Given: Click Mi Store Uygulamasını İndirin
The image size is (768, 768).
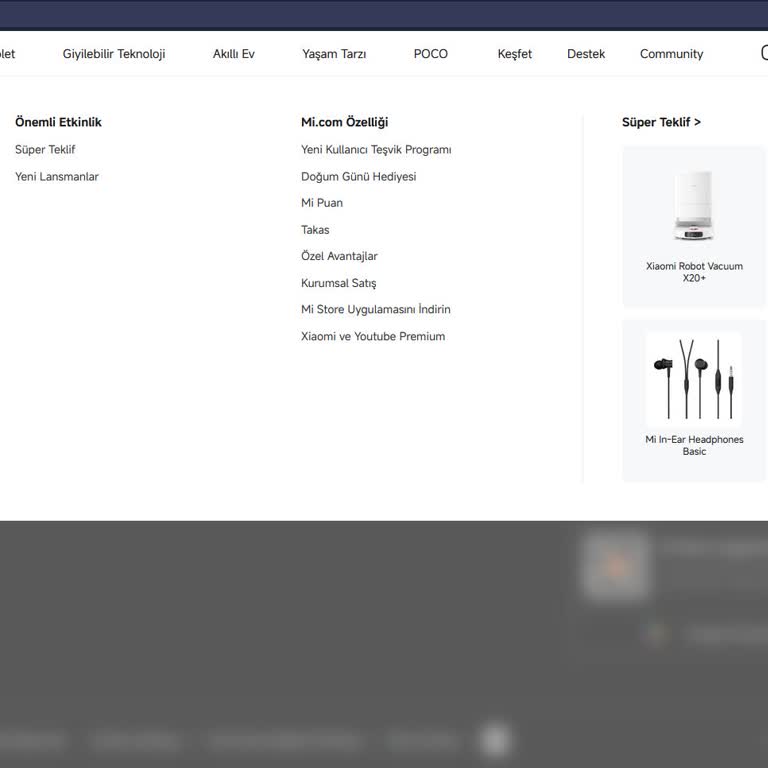Looking at the screenshot, I should [x=376, y=310].
